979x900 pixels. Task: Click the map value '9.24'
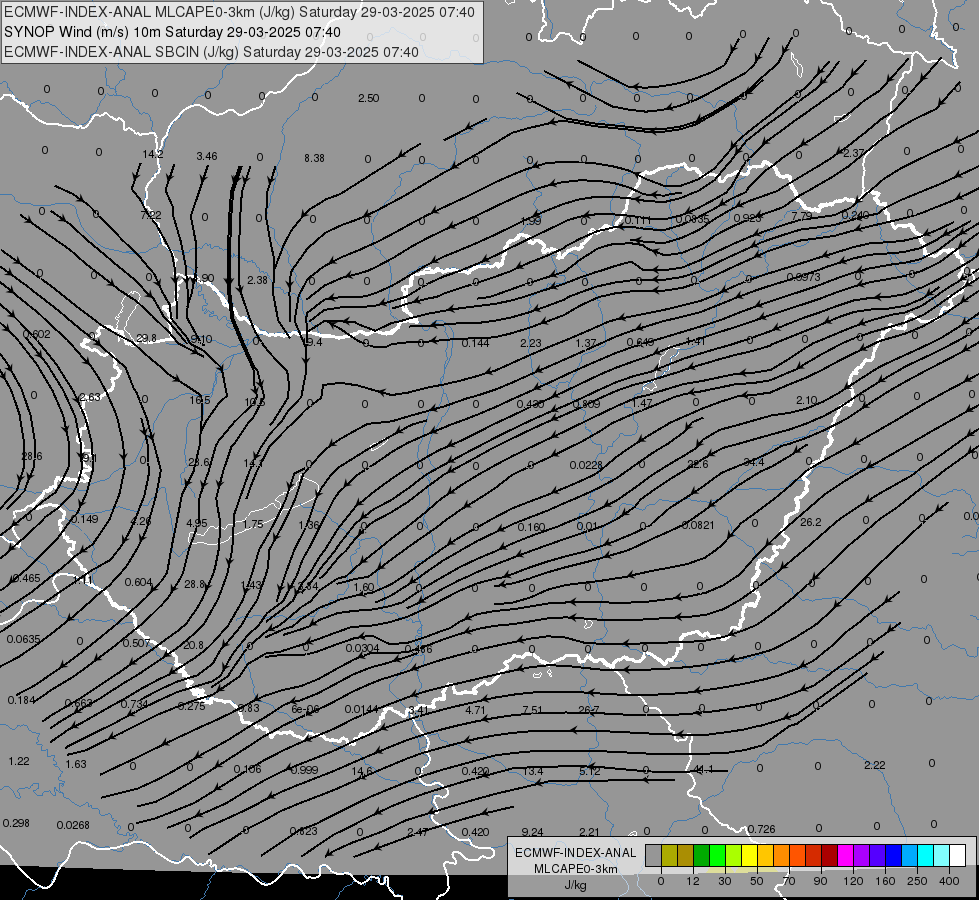(x=532, y=832)
